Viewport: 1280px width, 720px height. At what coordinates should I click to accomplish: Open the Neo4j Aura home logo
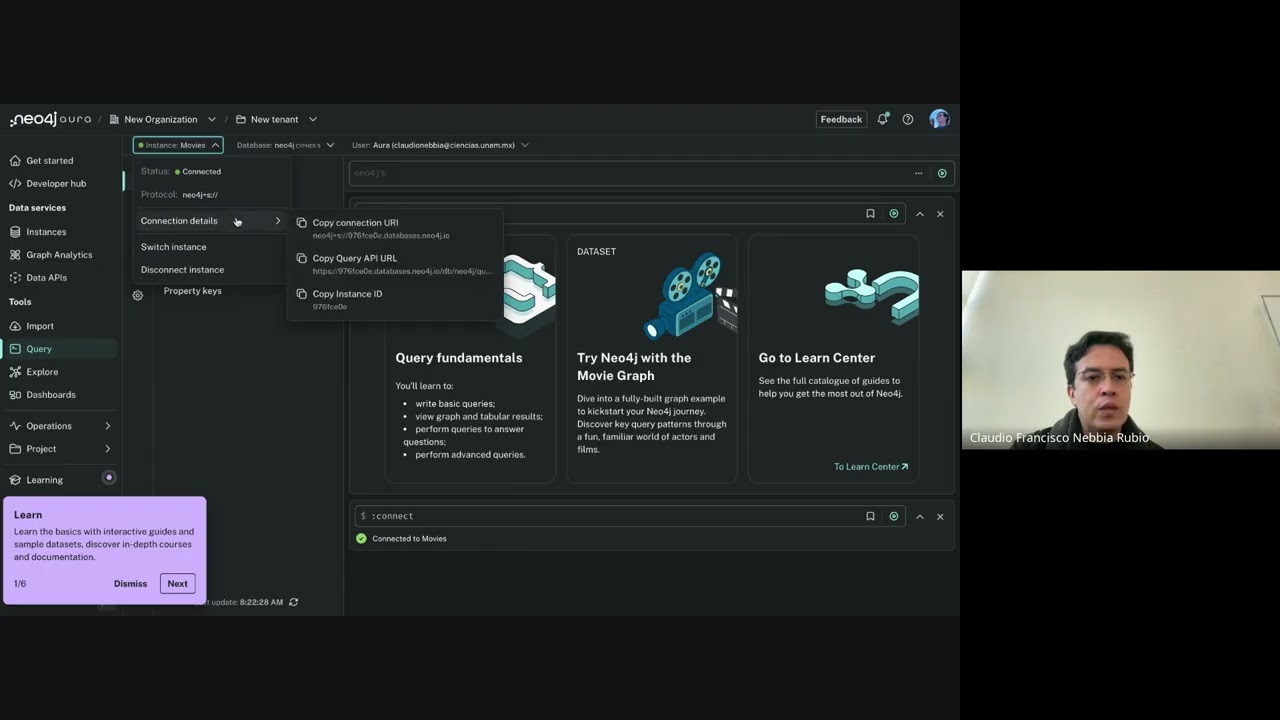(50, 119)
